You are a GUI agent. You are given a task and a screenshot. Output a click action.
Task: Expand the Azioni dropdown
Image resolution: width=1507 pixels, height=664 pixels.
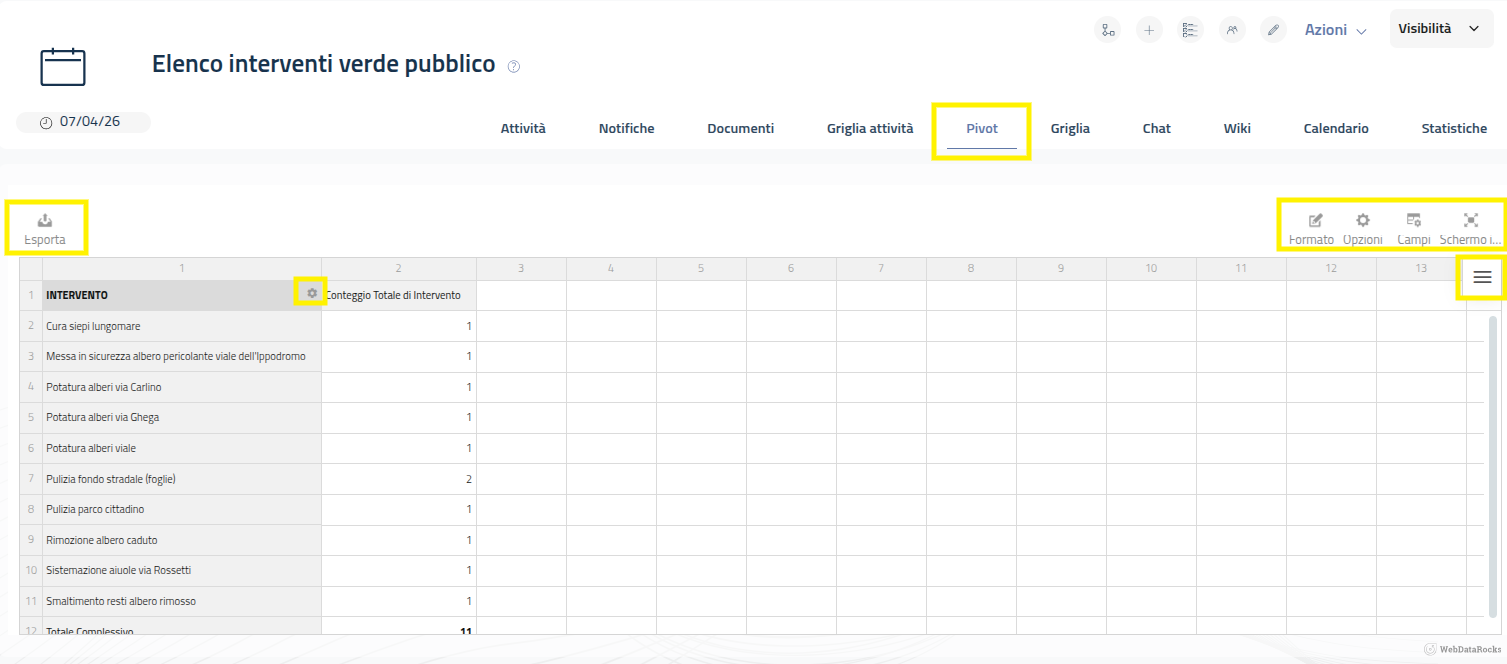1335,30
